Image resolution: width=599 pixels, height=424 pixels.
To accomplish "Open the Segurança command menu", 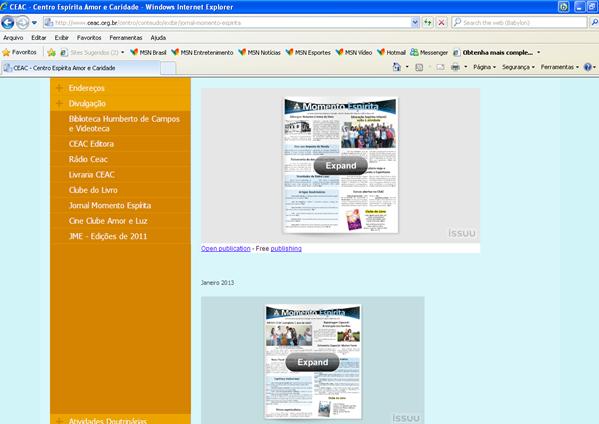I will (x=518, y=67).
